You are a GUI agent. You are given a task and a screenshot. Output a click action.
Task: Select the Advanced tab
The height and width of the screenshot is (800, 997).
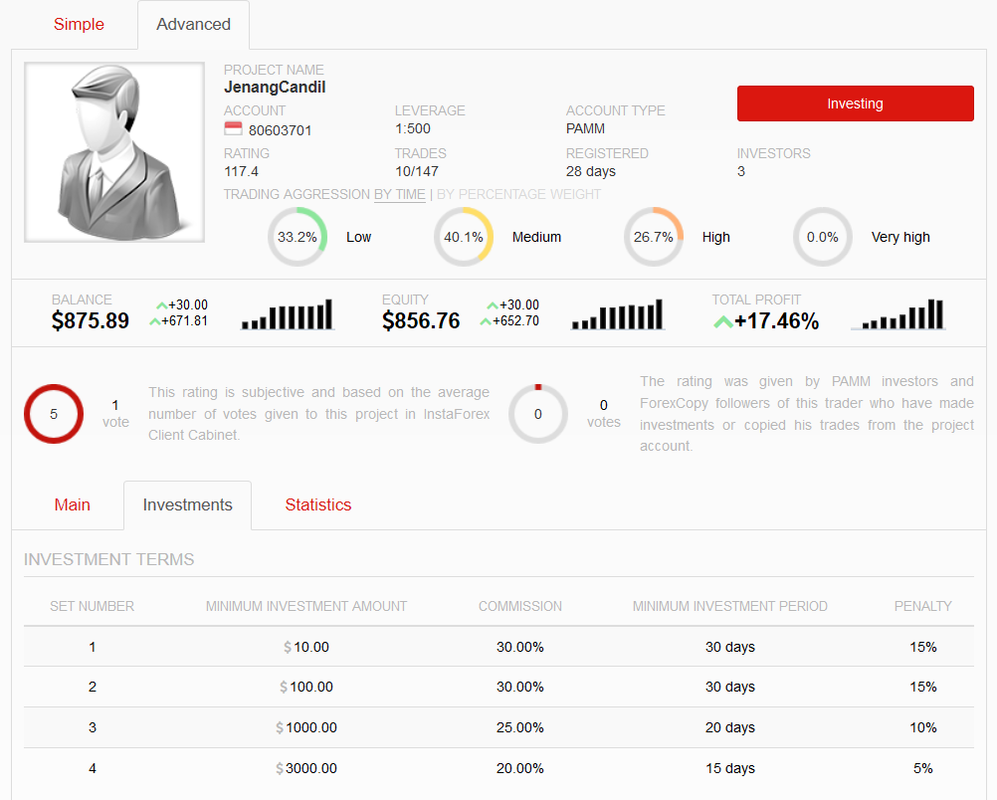[193, 24]
